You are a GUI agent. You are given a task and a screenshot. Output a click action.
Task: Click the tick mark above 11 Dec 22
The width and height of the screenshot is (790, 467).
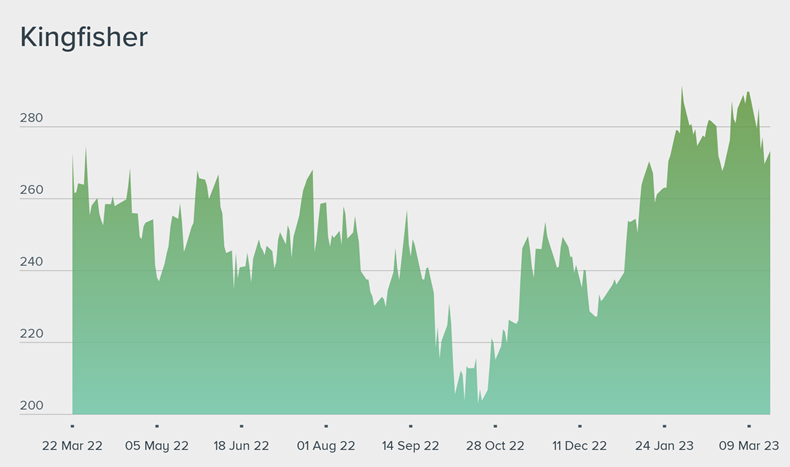579,426
